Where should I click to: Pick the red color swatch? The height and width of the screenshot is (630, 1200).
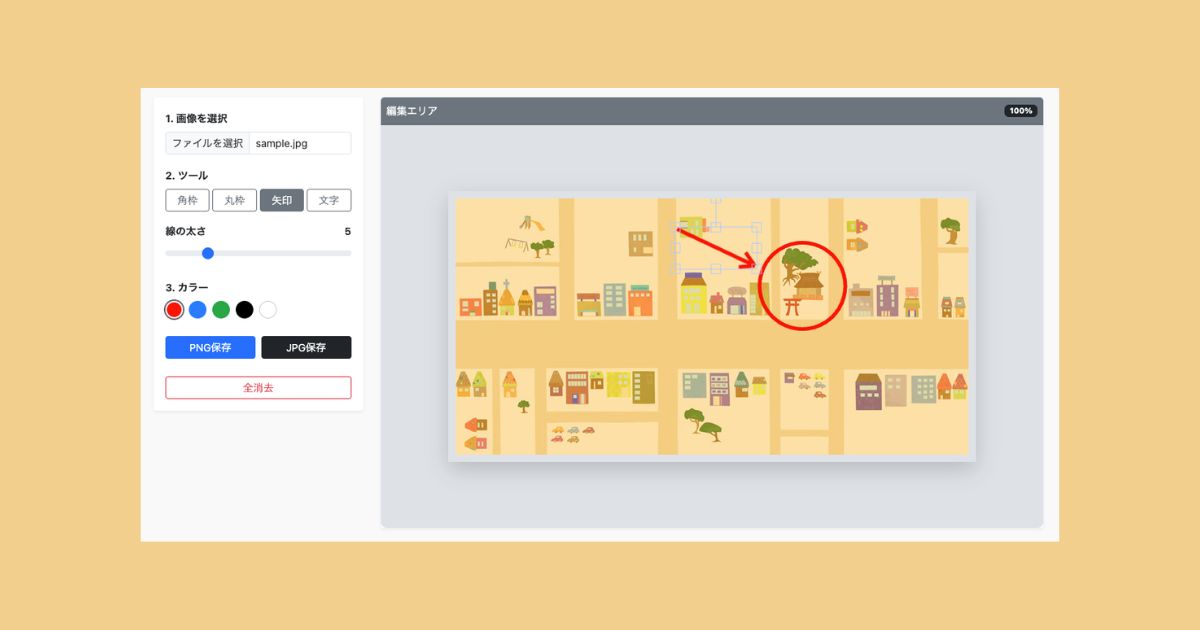pos(174,310)
